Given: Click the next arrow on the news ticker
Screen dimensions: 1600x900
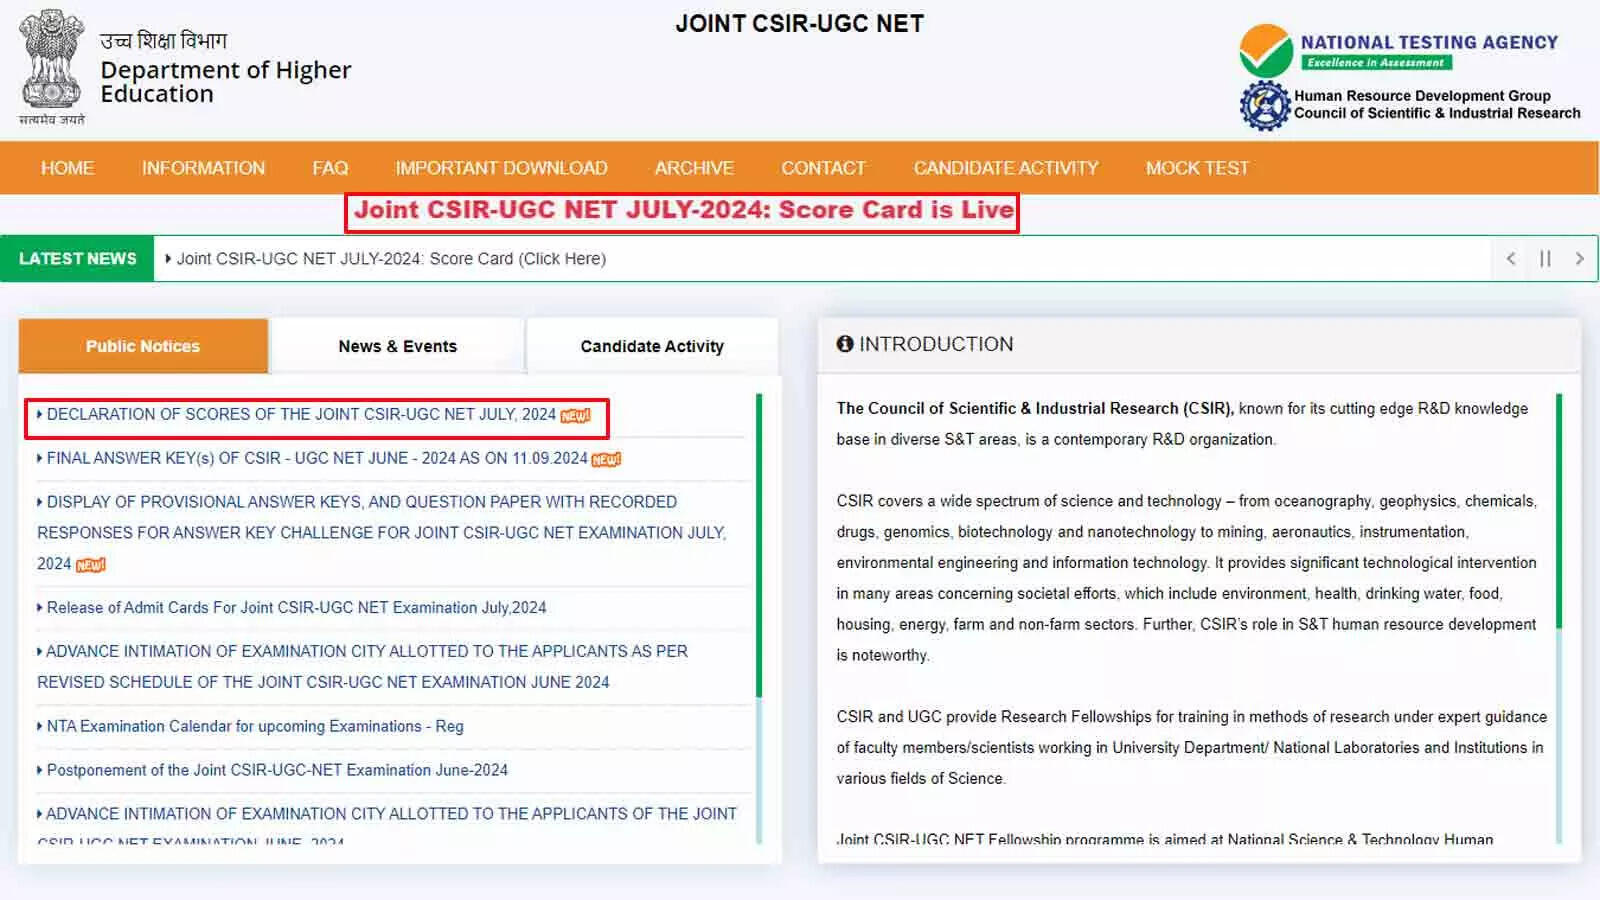Looking at the screenshot, I should (x=1579, y=258).
